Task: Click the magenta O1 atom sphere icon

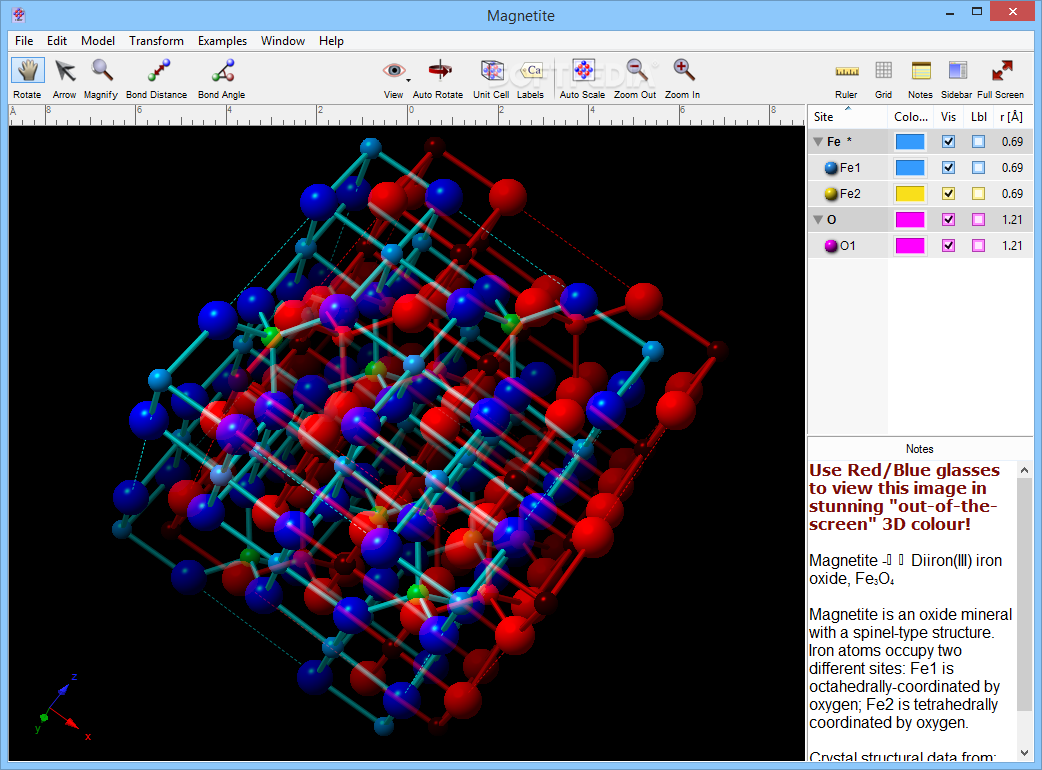Action: pyautogui.click(x=831, y=246)
